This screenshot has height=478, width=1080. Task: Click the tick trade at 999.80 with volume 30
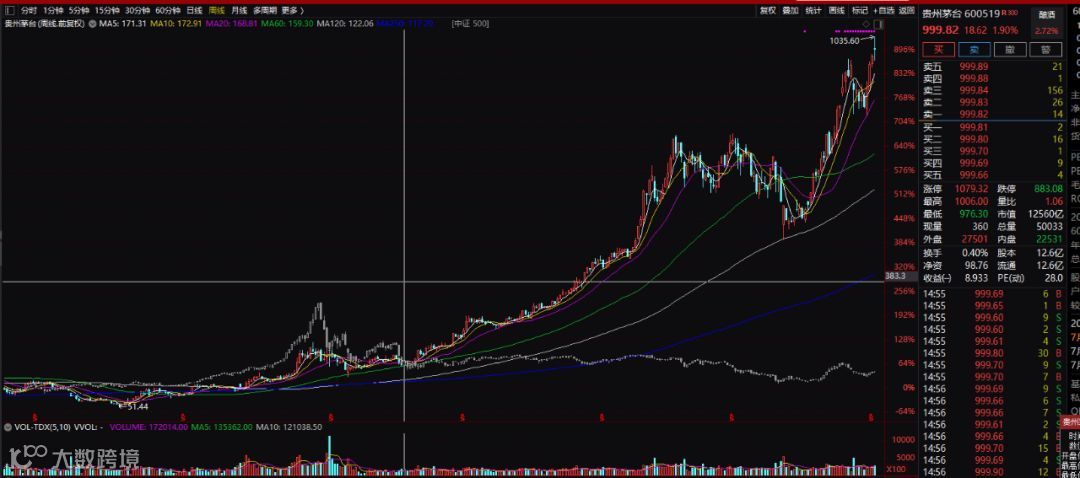click(992, 353)
